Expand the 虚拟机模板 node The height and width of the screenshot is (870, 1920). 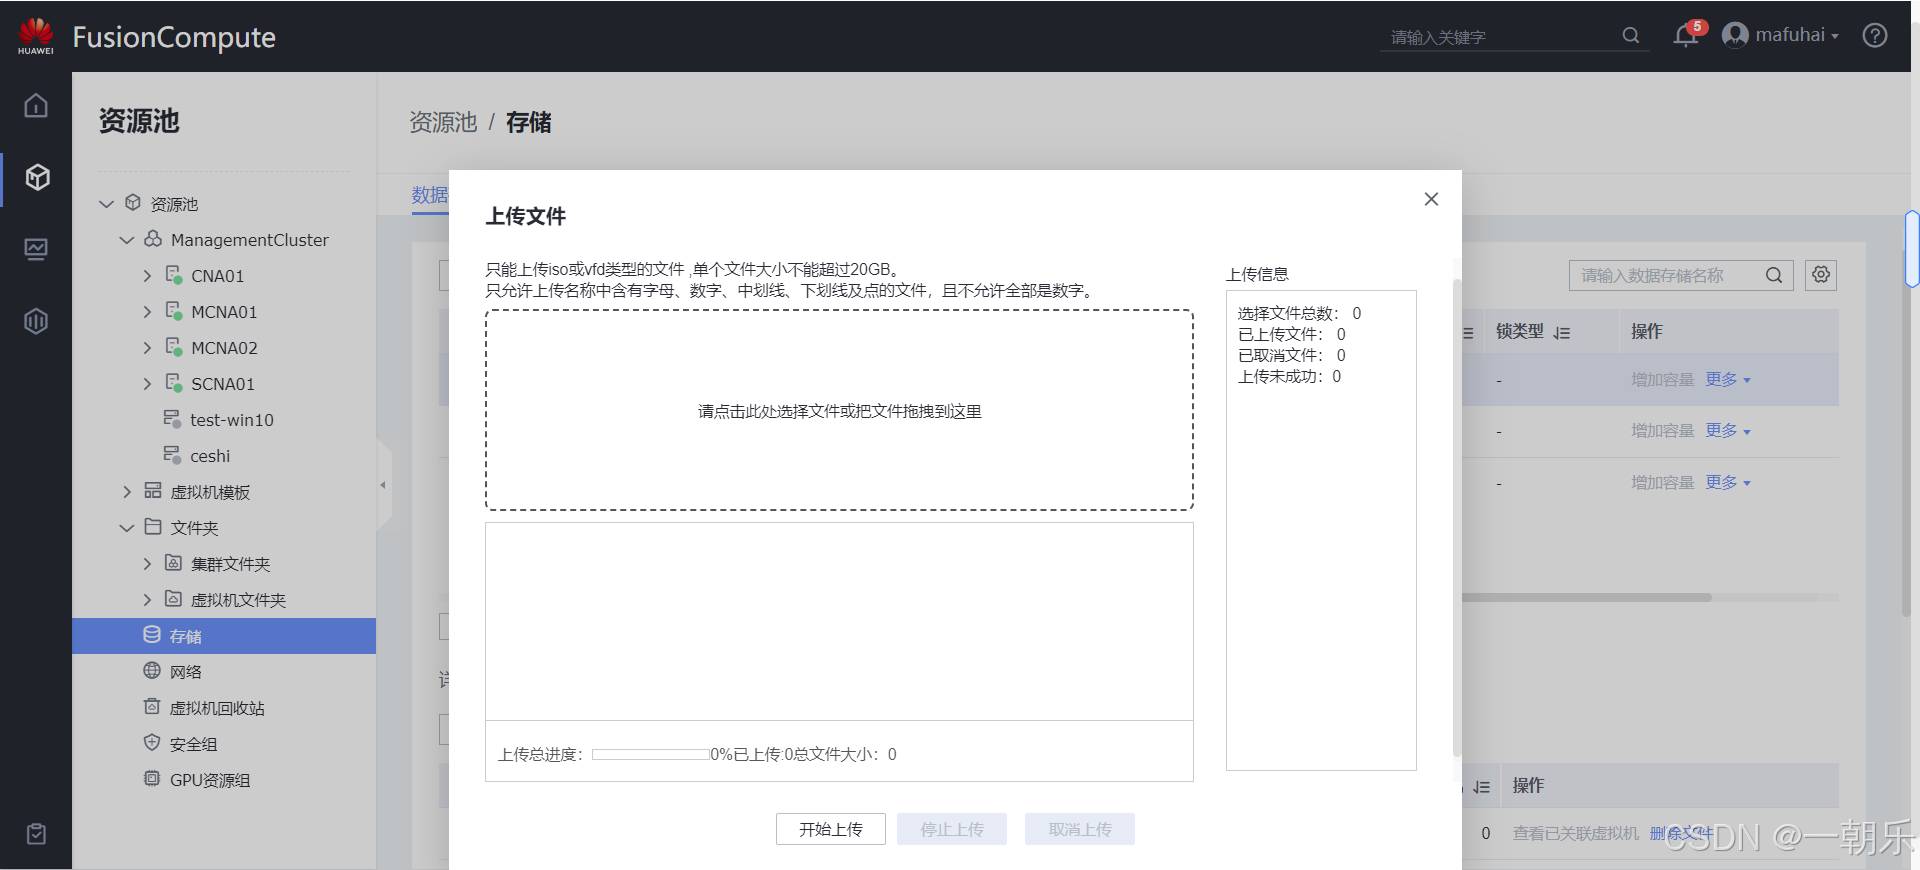tap(127, 492)
